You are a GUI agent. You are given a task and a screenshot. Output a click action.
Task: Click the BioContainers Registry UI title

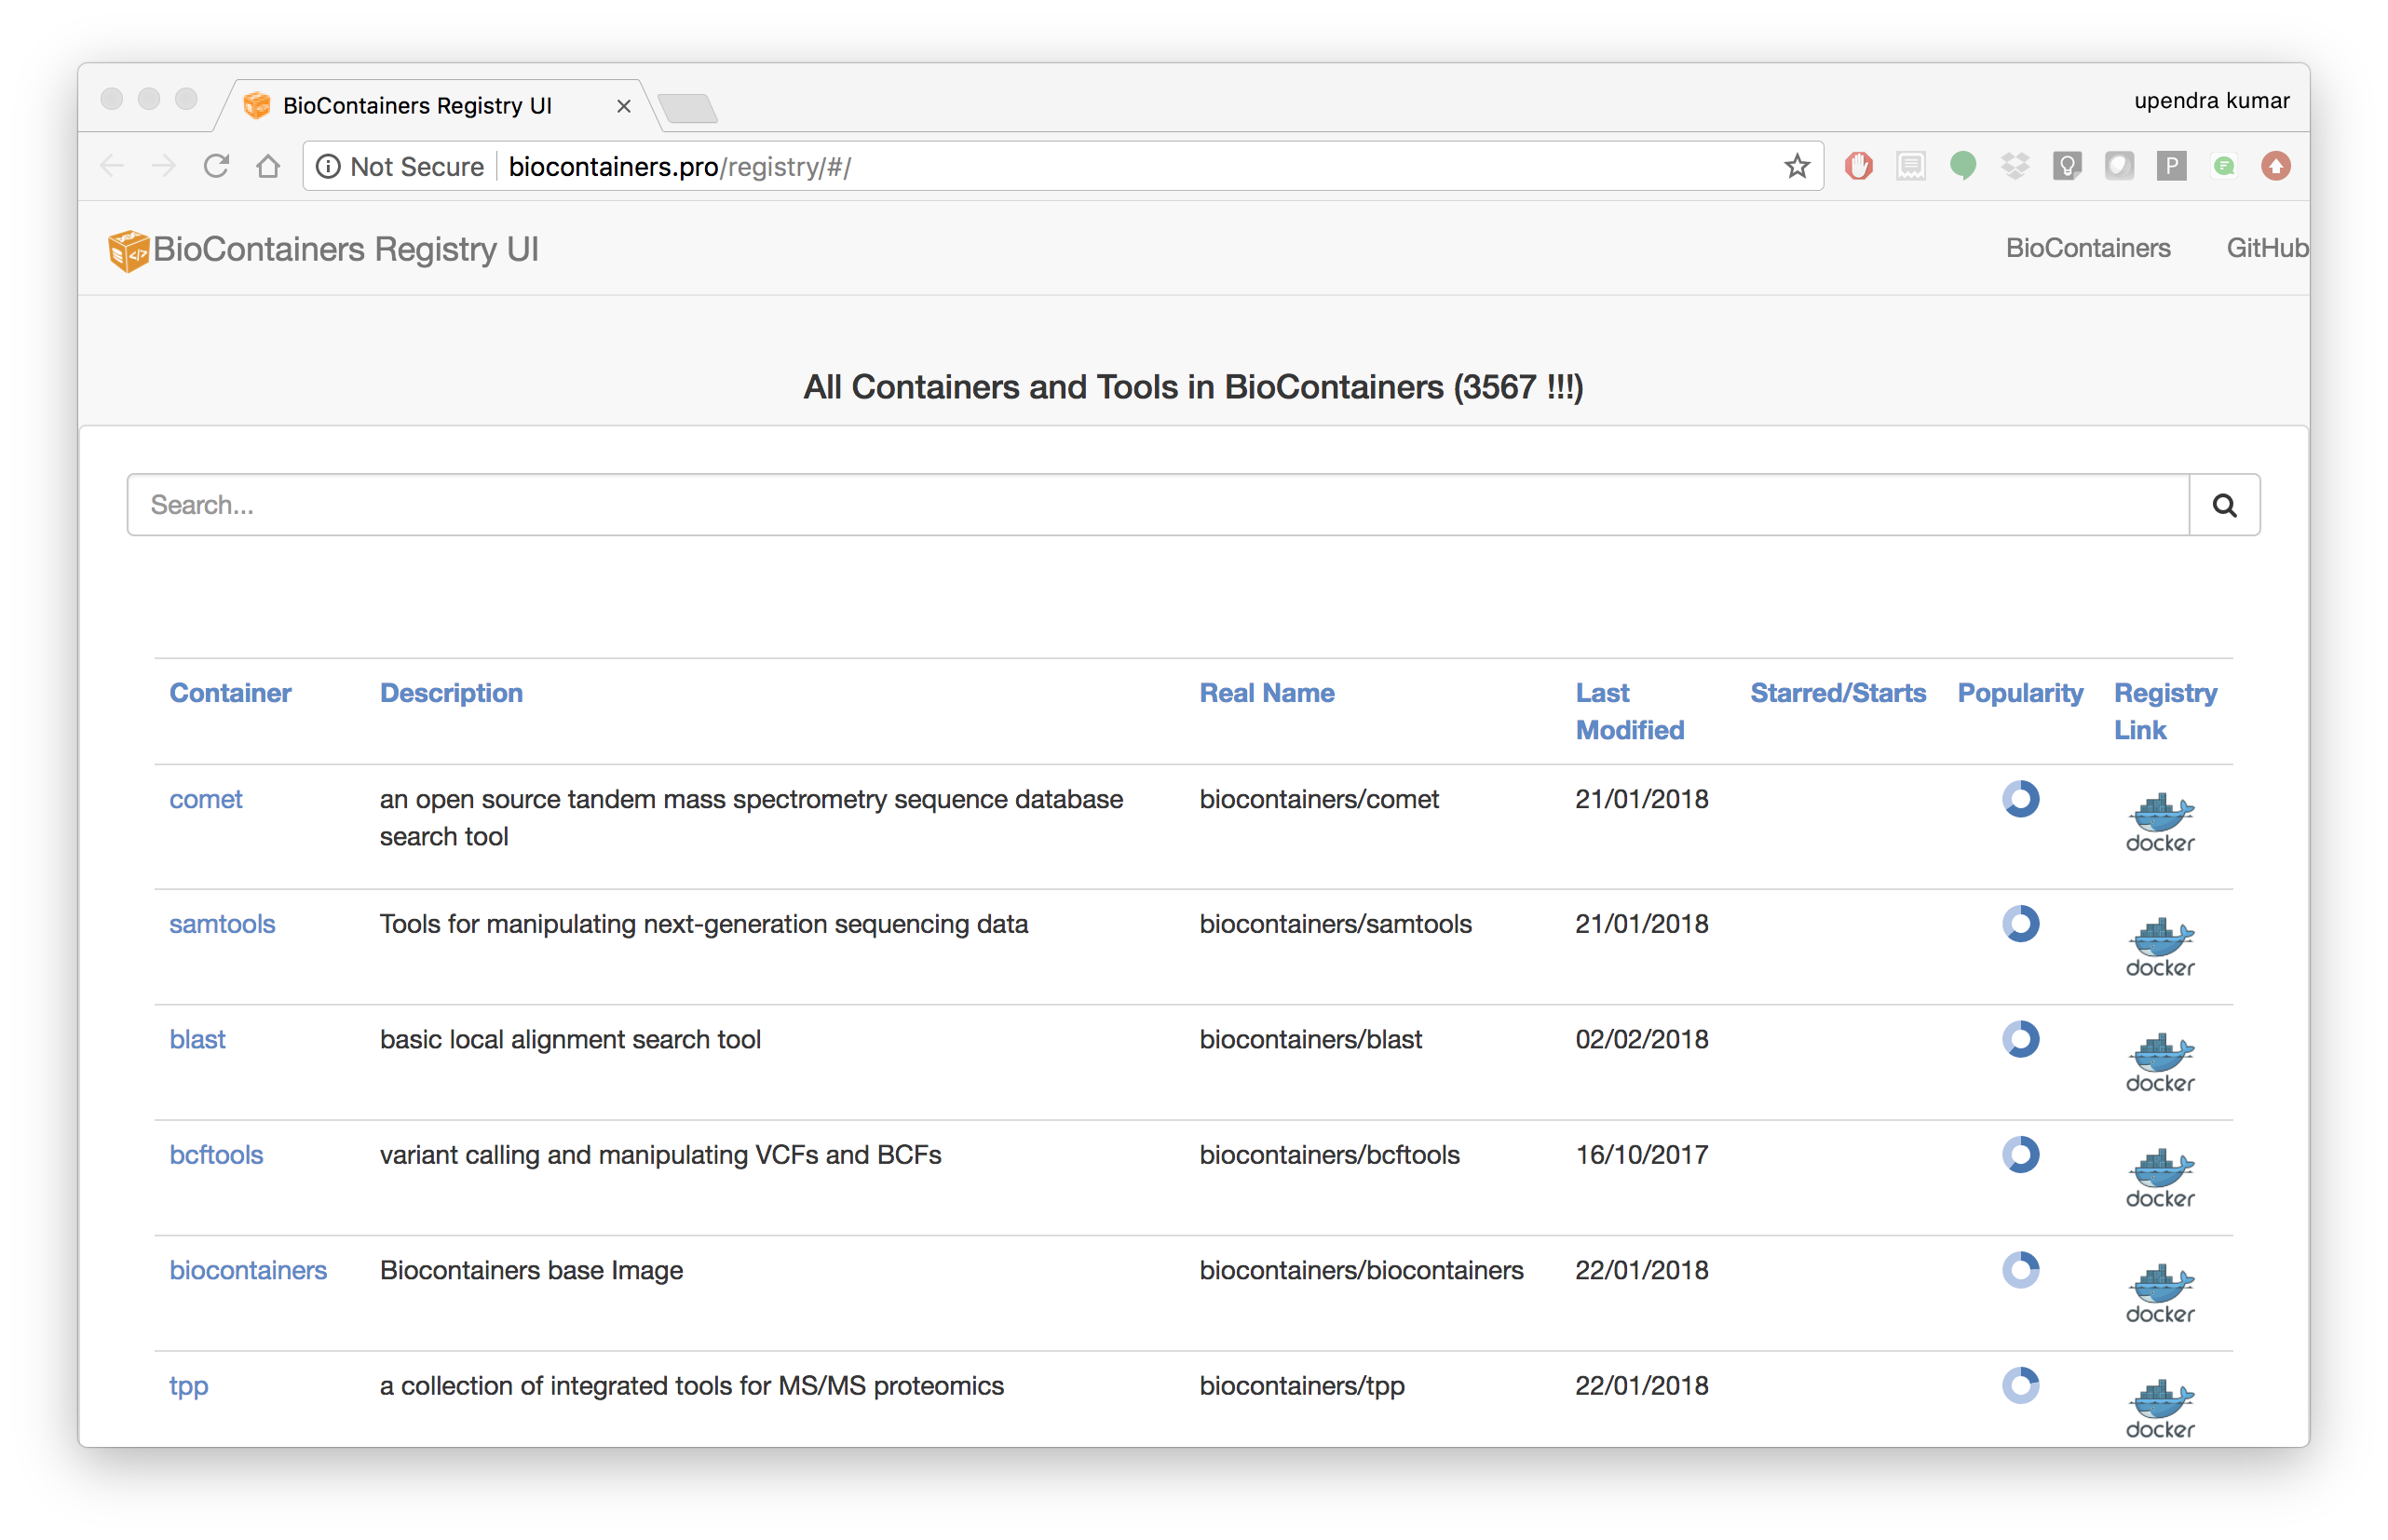tap(345, 249)
